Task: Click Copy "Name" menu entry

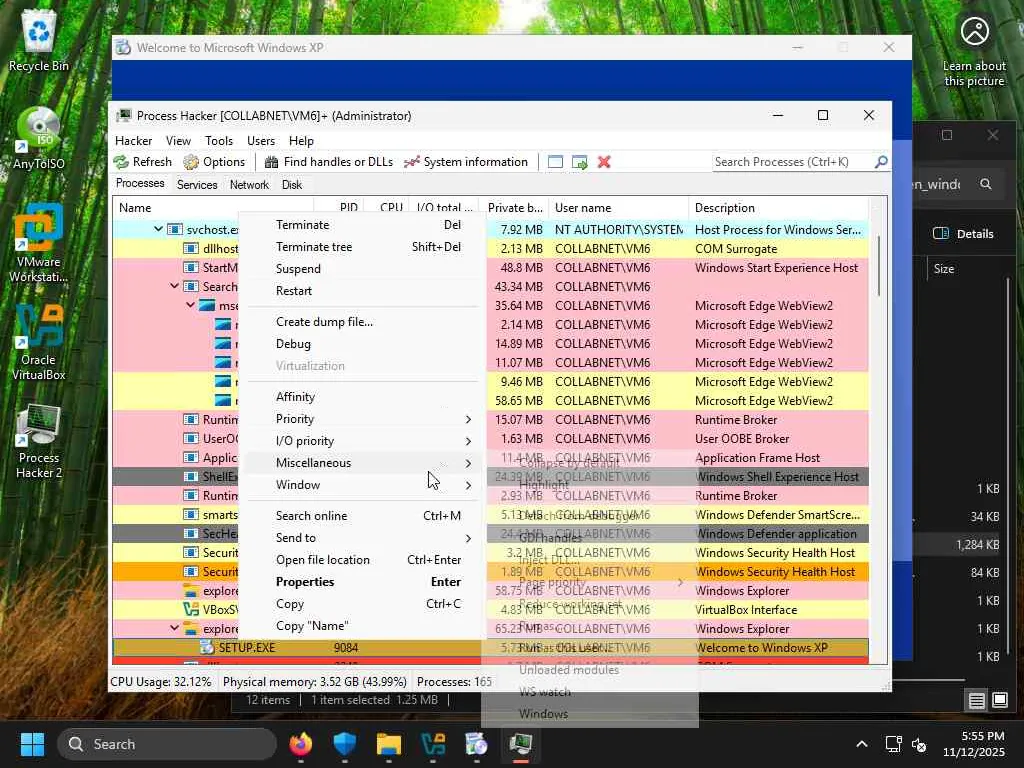Action: 361,626
